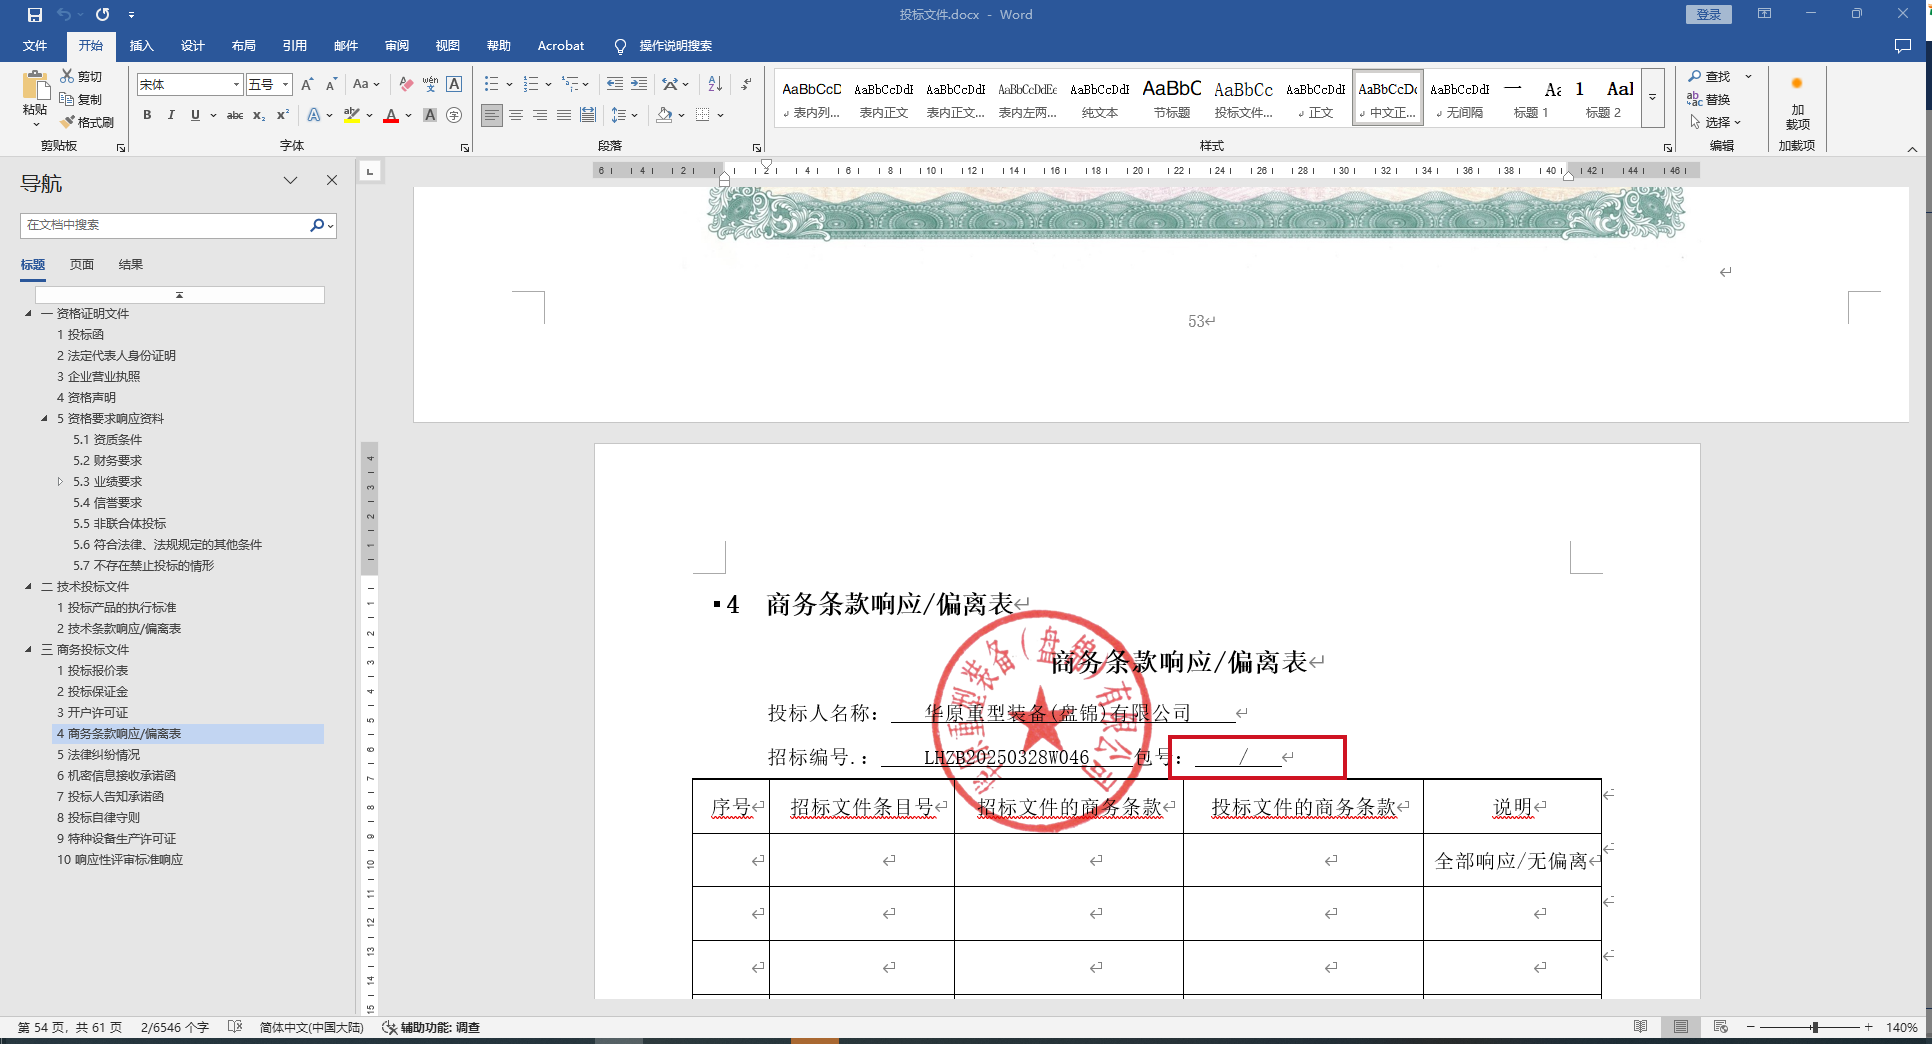Collapse the 三 商务投标文件 navigation section
Screen dimensions: 1932x1044
coord(28,649)
